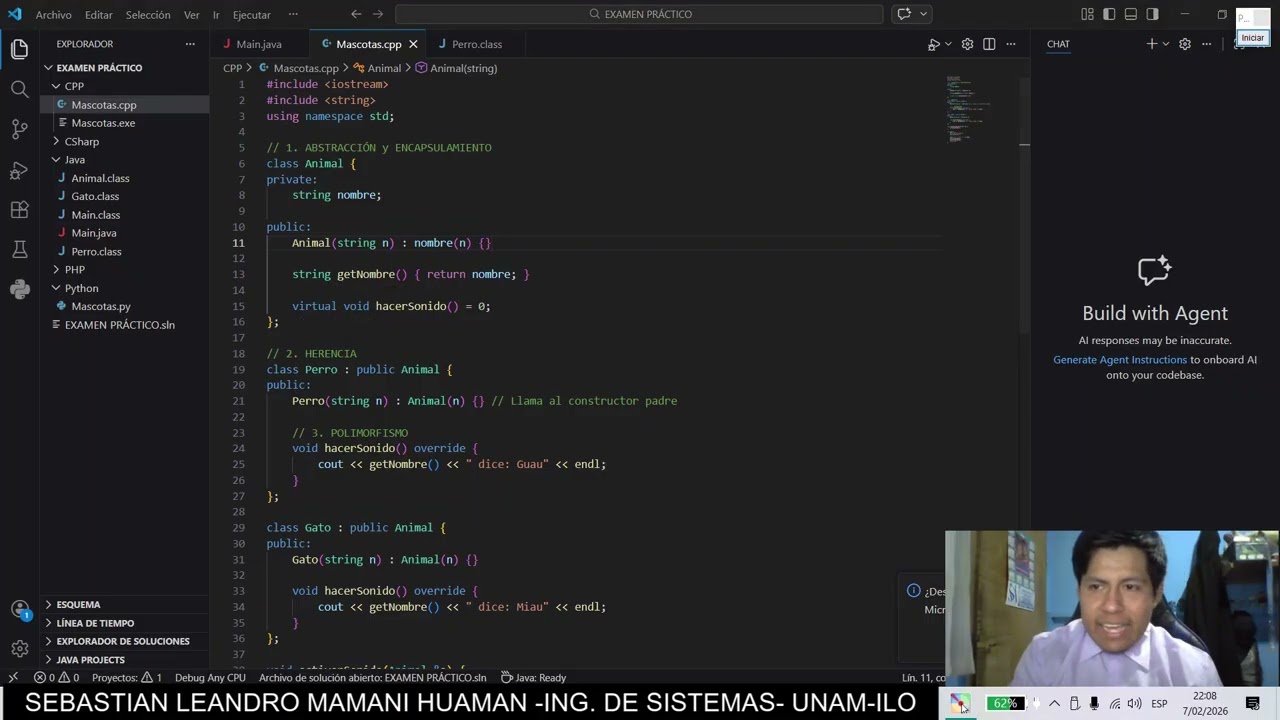Open the Run and Debug view
Viewport: 1280px width, 720px height.
tap(19, 170)
